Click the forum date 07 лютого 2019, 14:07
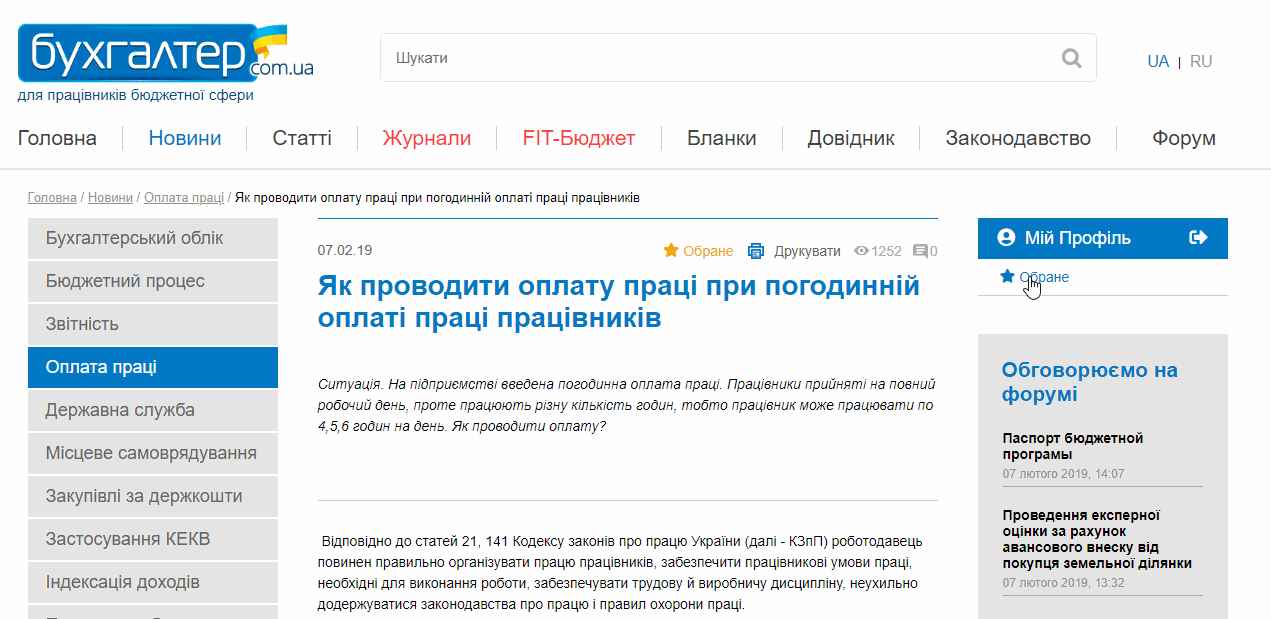This screenshot has height=619, width=1271. tap(1063, 474)
